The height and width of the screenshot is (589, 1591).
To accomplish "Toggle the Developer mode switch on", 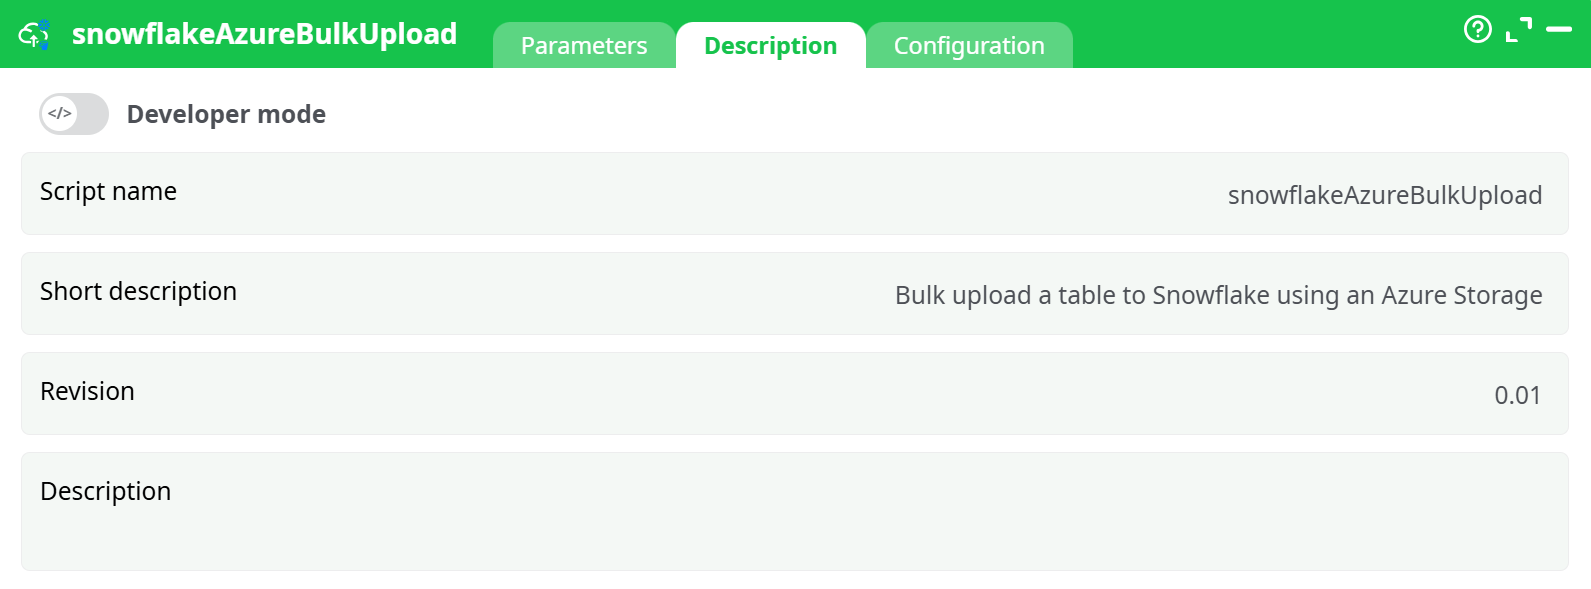I will [x=73, y=113].
